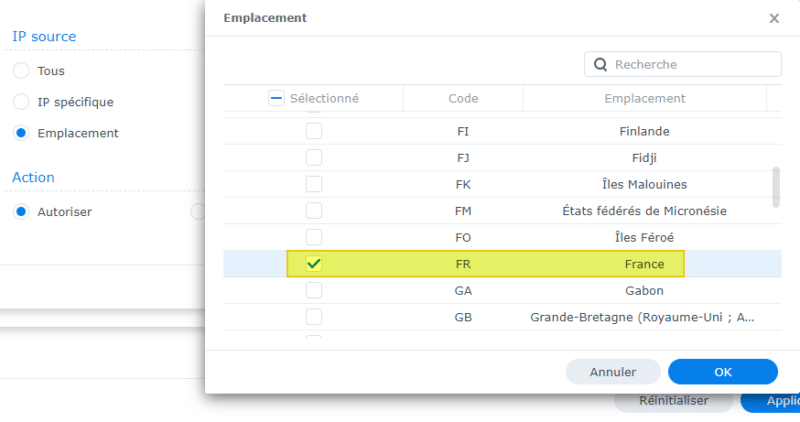Select the Emplacement radio button
This screenshot has width=800, height=422.
point(21,133)
